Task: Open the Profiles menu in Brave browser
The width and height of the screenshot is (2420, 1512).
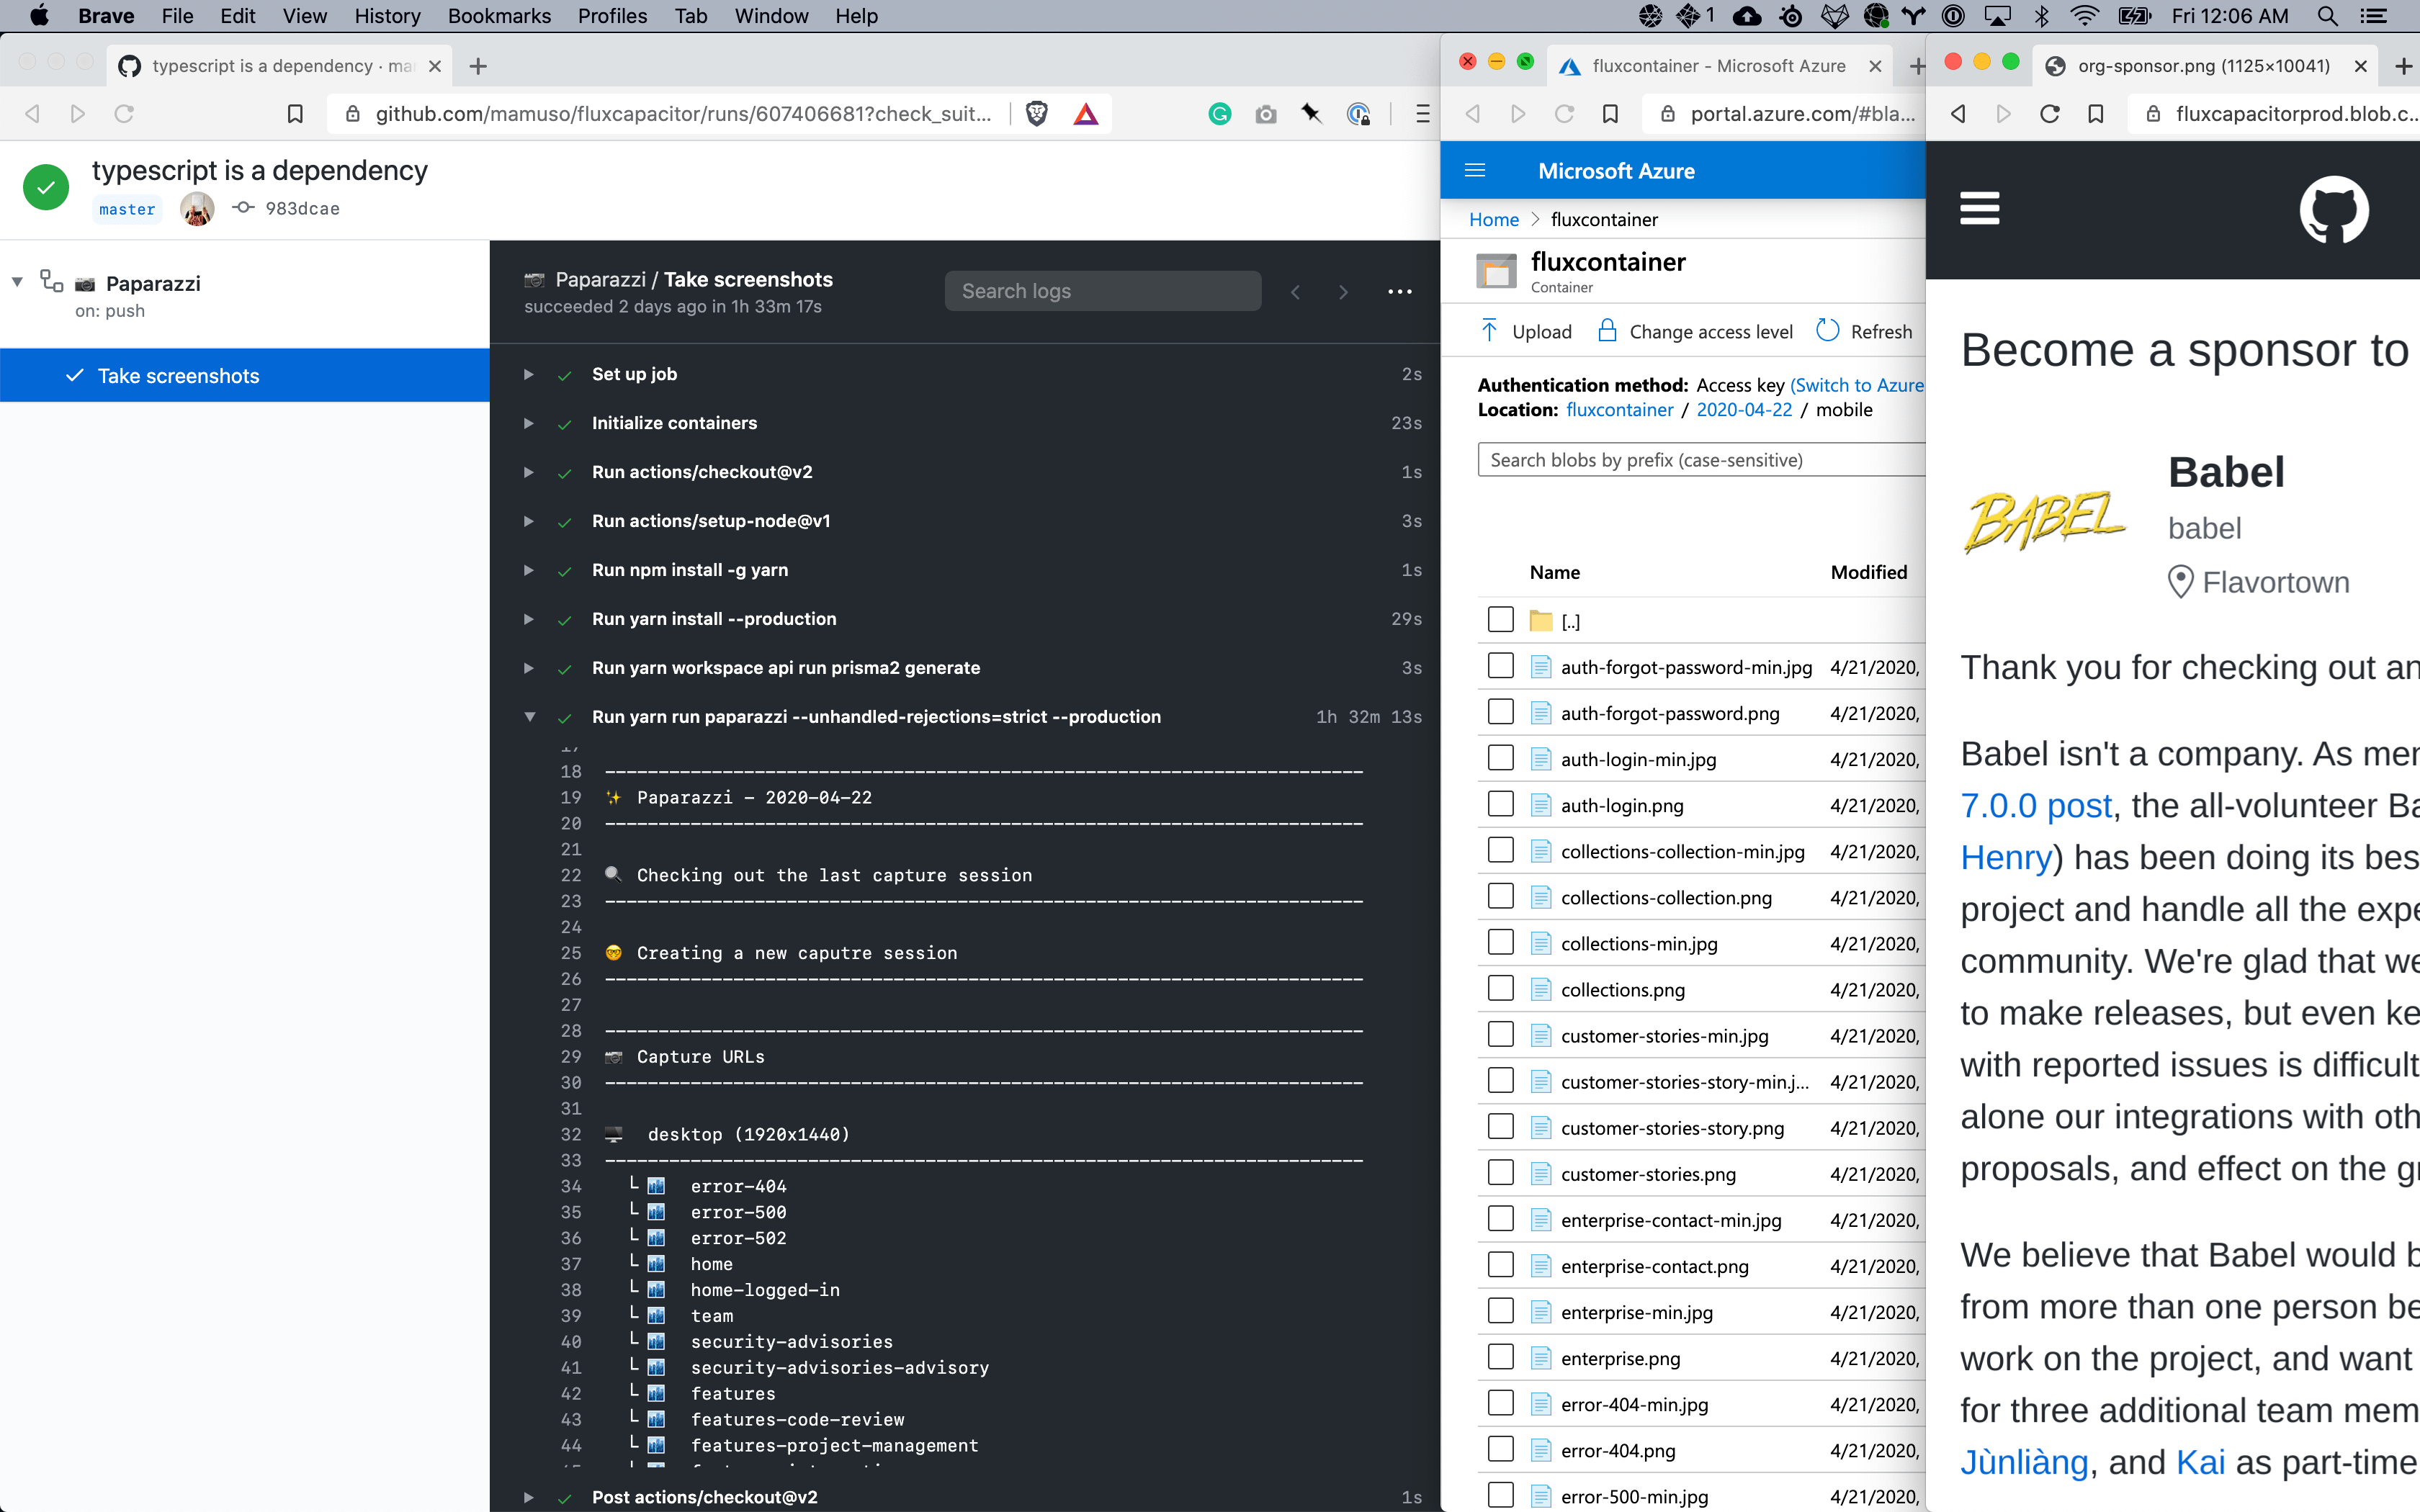Action: coord(611,17)
